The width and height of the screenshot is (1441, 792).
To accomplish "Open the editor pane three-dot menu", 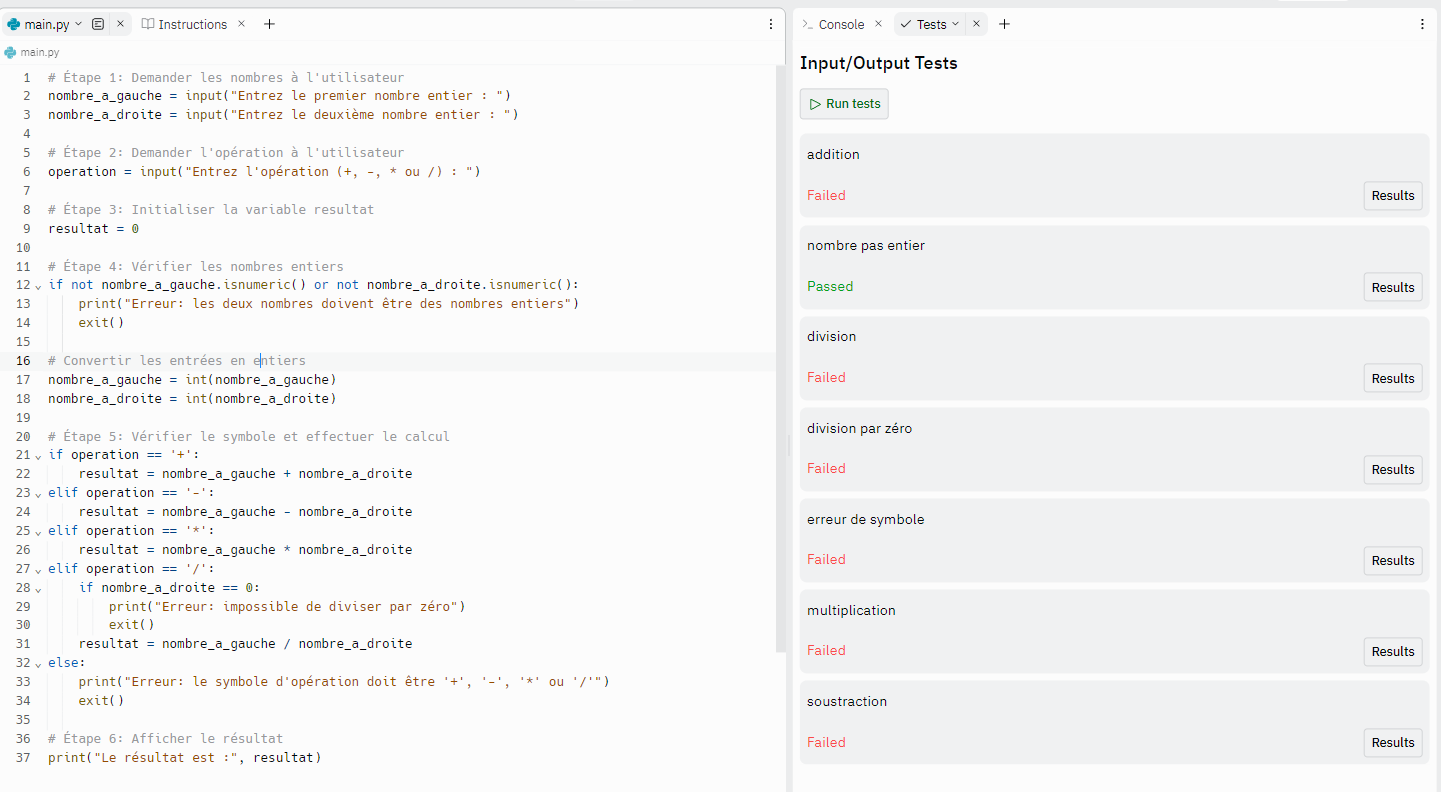I will (770, 24).
